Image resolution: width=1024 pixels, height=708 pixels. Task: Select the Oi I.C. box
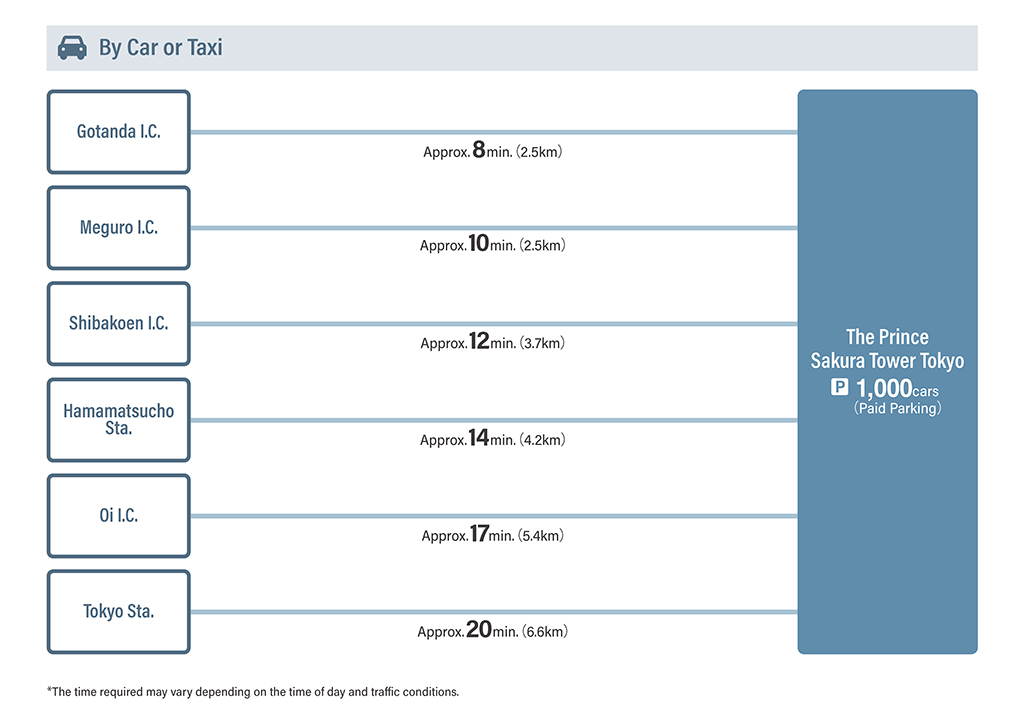point(119,516)
